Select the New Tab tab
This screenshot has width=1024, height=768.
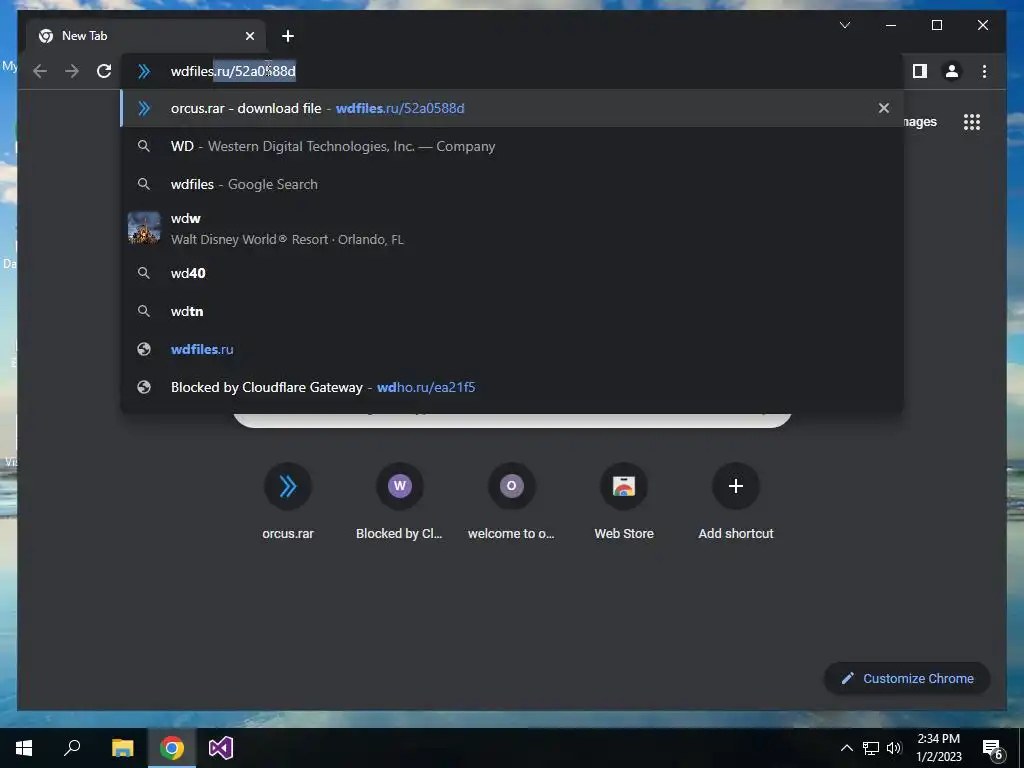click(x=146, y=36)
